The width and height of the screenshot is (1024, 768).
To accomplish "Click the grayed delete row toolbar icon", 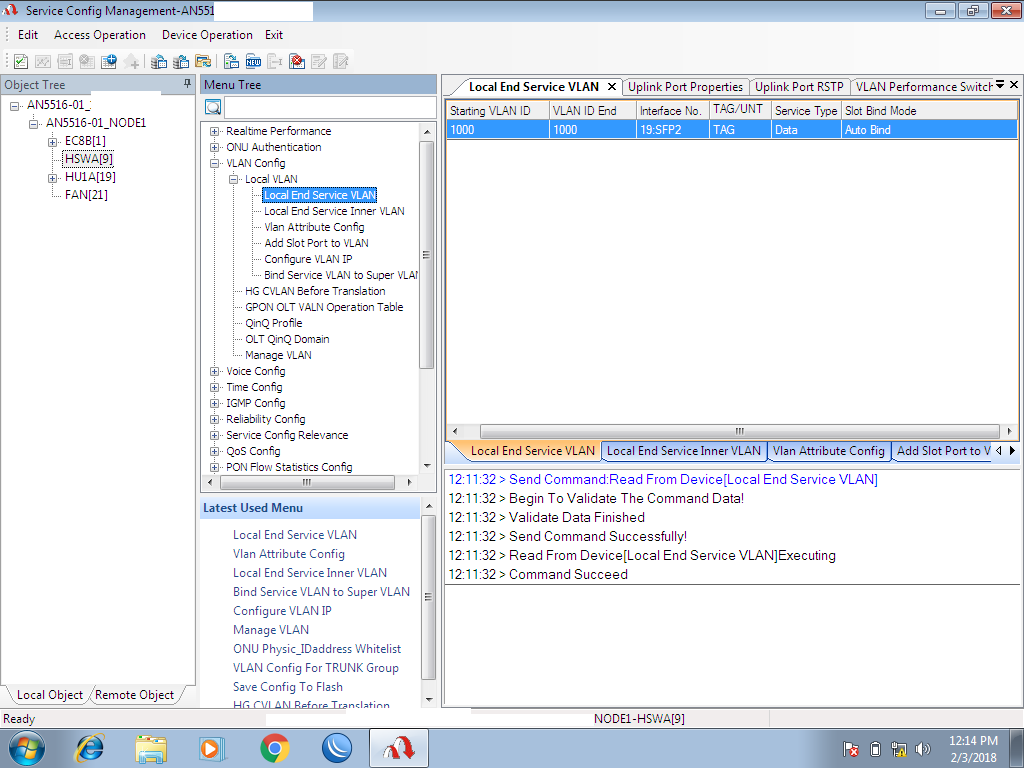I will pos(87,61).
